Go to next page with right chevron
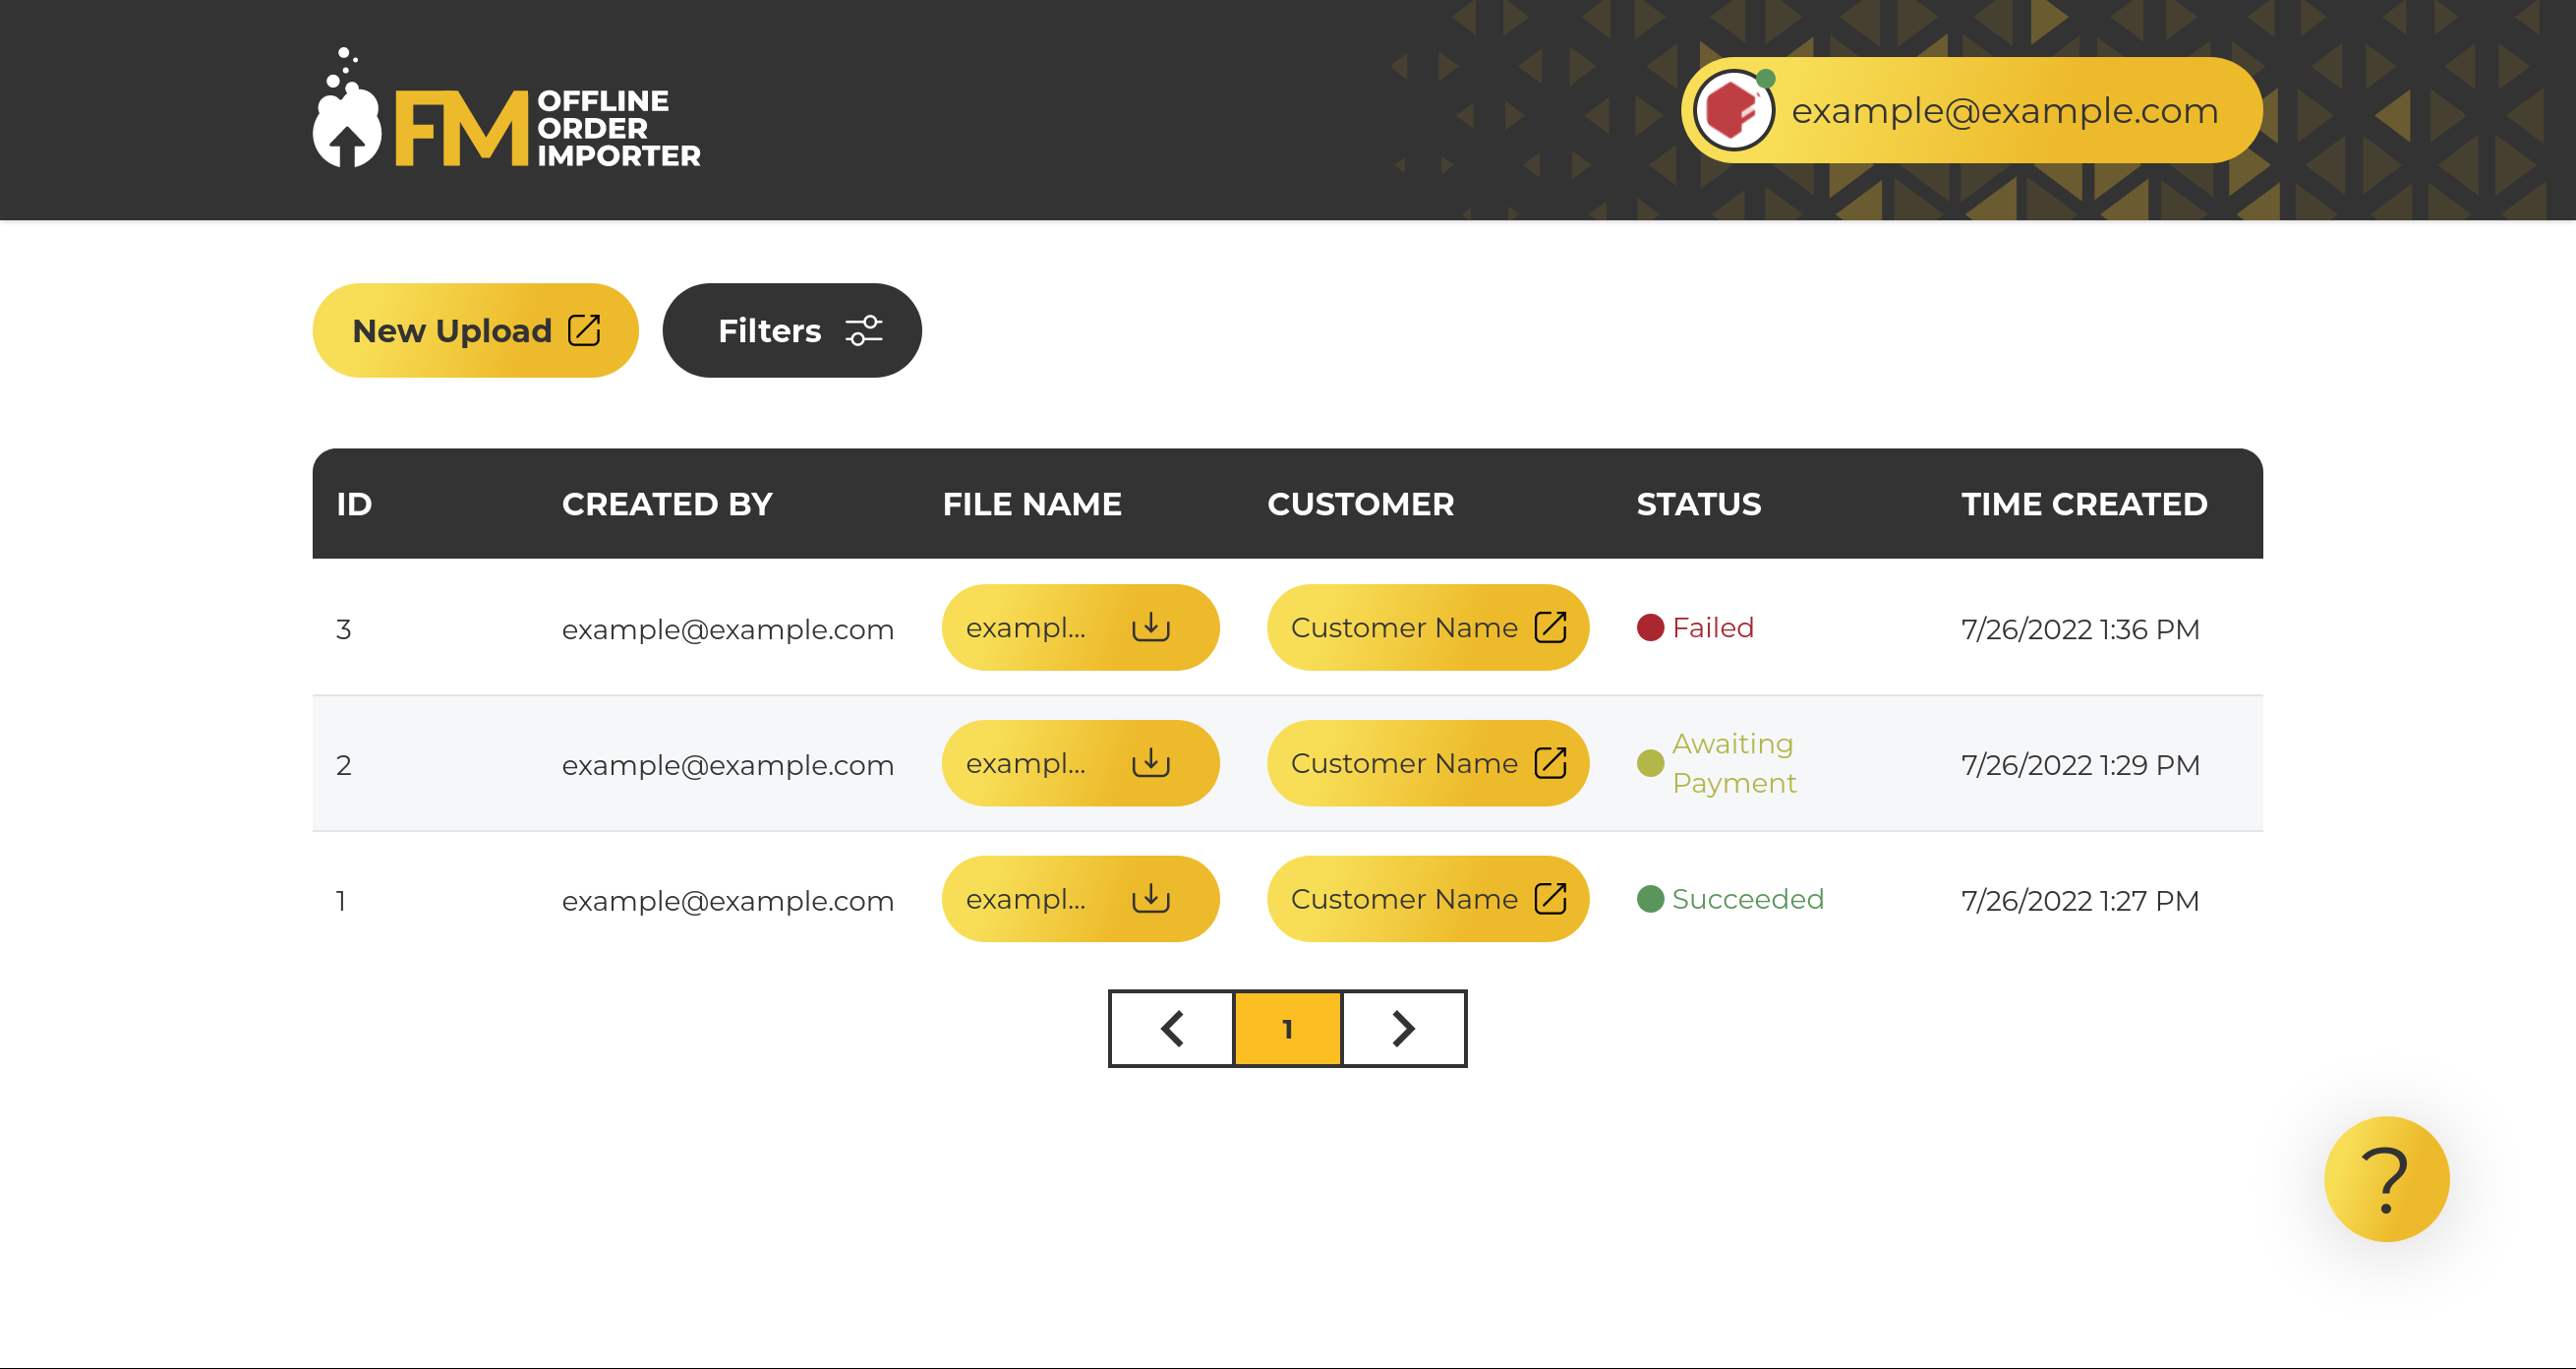 1404,1028
